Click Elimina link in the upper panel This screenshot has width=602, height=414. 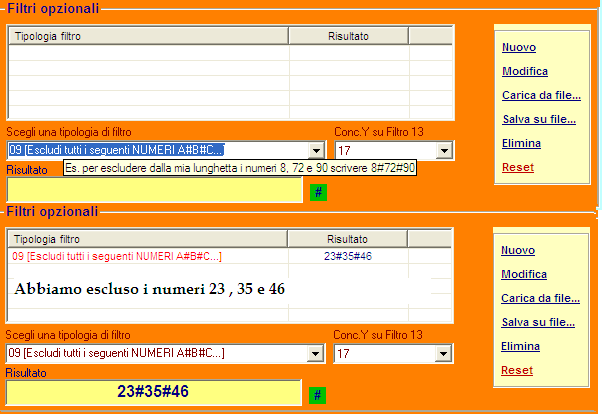[521, 143]
